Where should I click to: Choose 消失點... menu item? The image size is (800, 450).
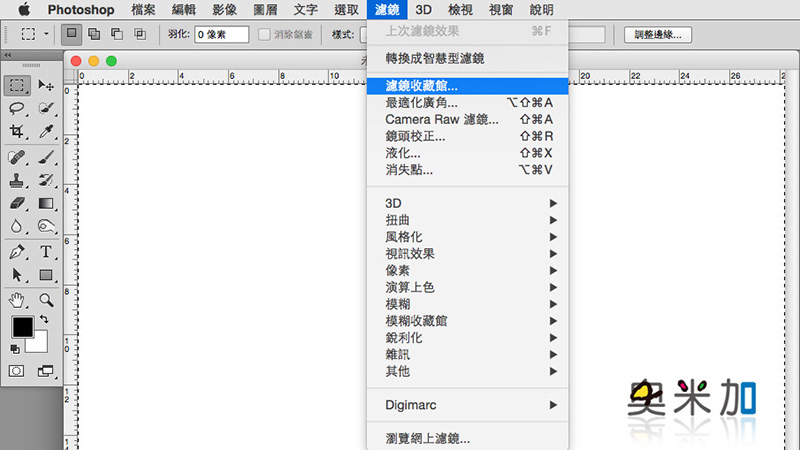coord(467,170)
